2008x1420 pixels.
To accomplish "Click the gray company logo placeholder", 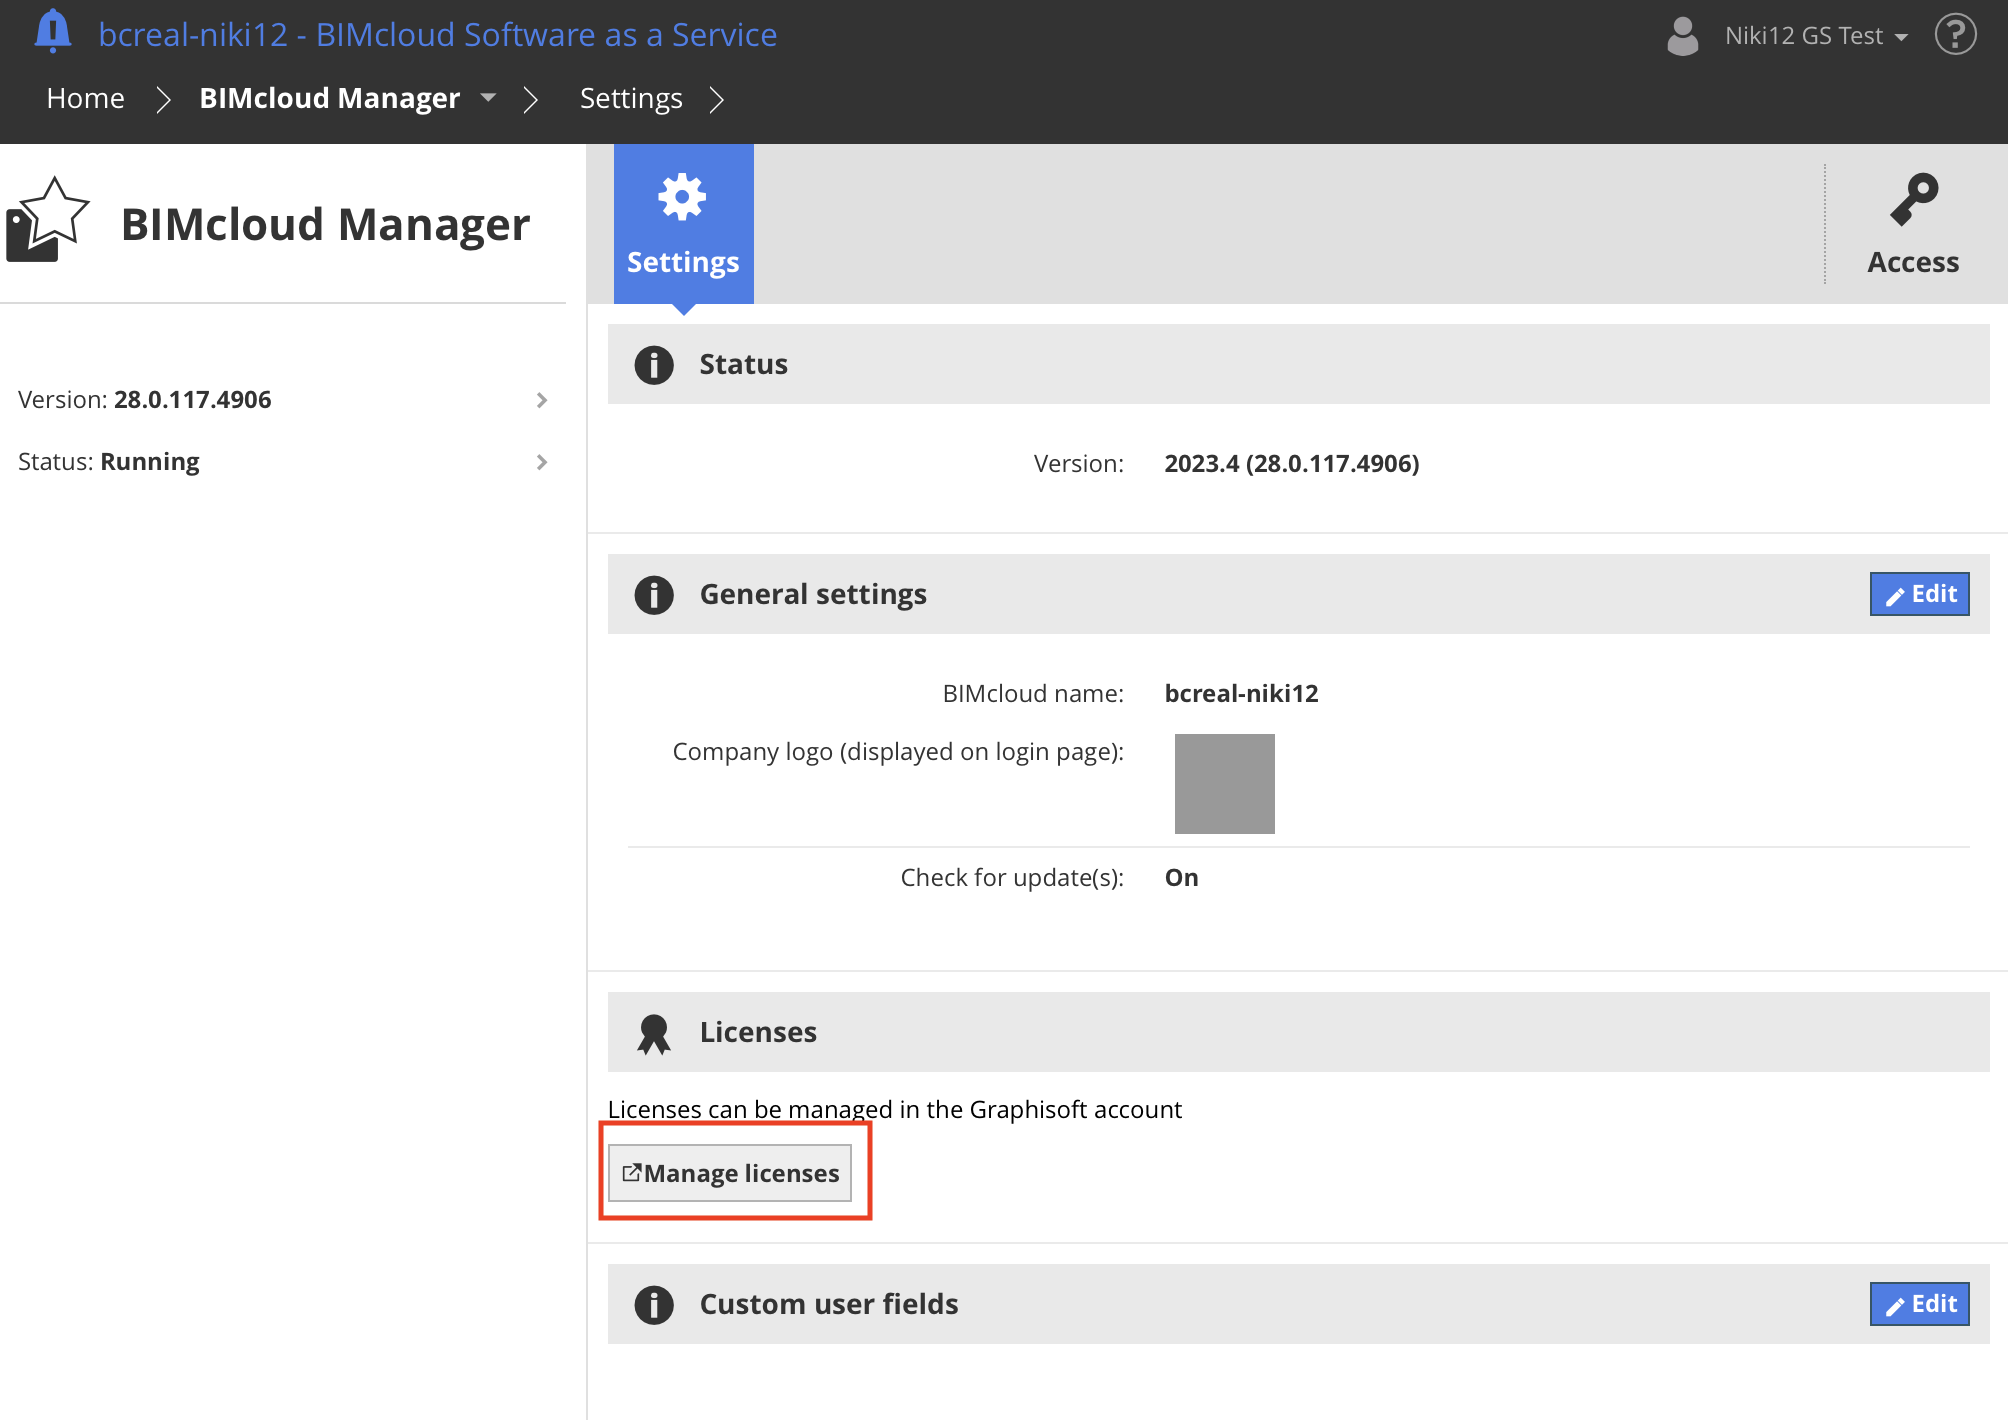I will click(1224, 784).
